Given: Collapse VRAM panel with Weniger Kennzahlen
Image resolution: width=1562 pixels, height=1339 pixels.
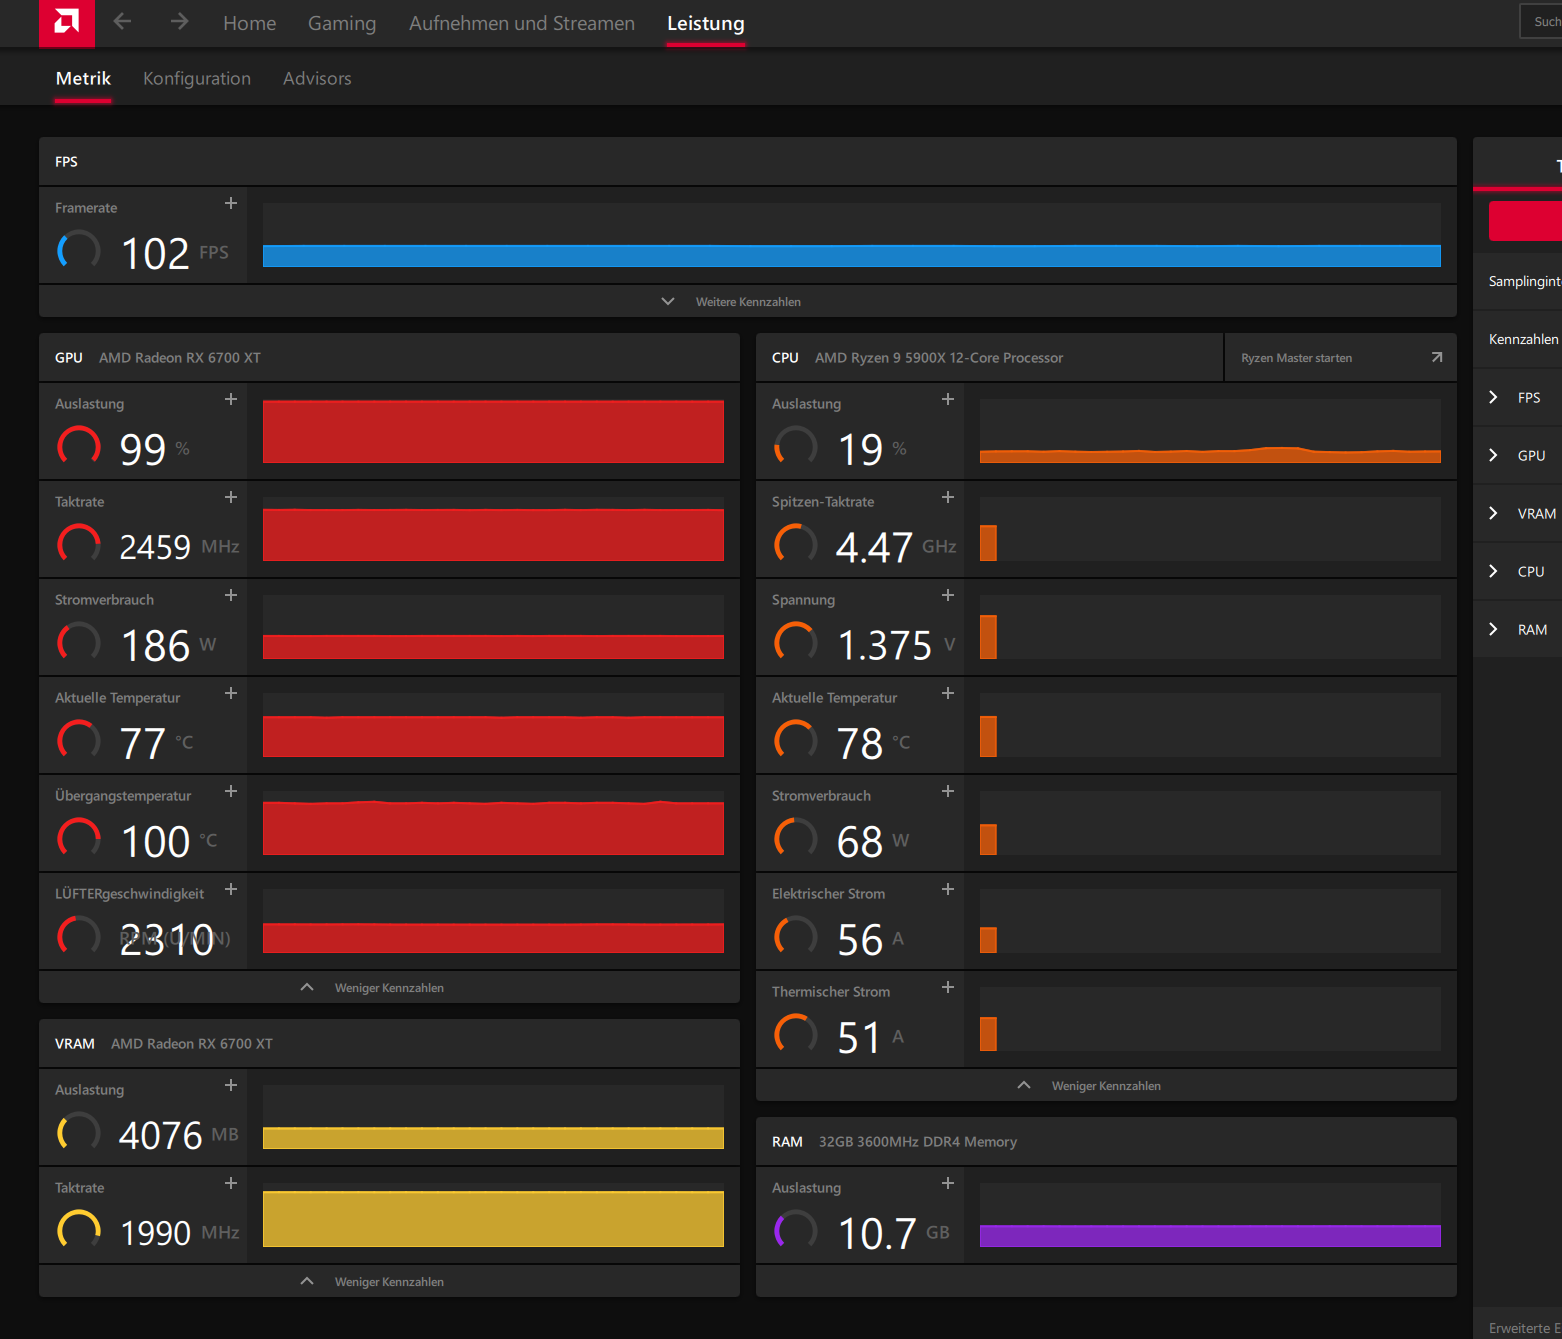Looking at the screenshot, I should click(x=389, y=1281).
